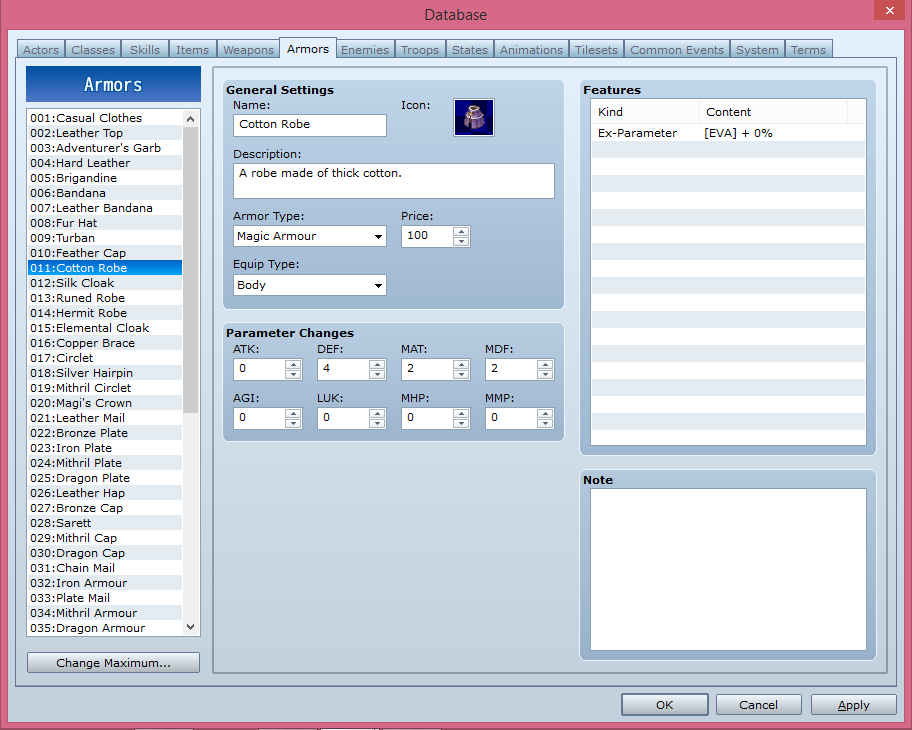Decrease the Price value

coord(461,241)
